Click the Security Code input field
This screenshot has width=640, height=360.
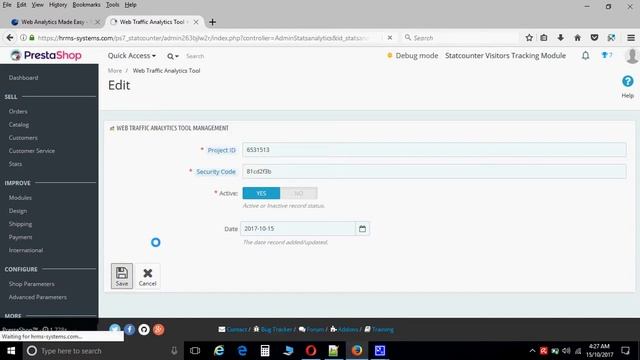click(434, 171)
